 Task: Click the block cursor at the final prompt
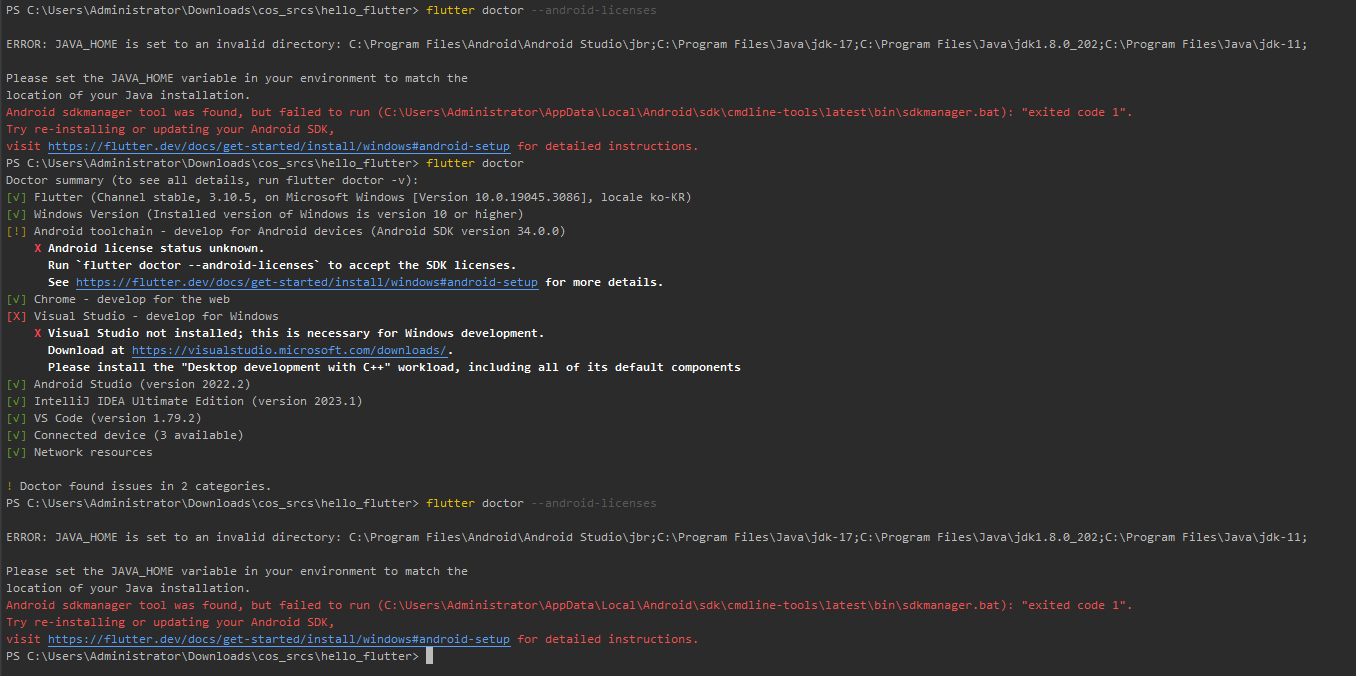(429, 656)
